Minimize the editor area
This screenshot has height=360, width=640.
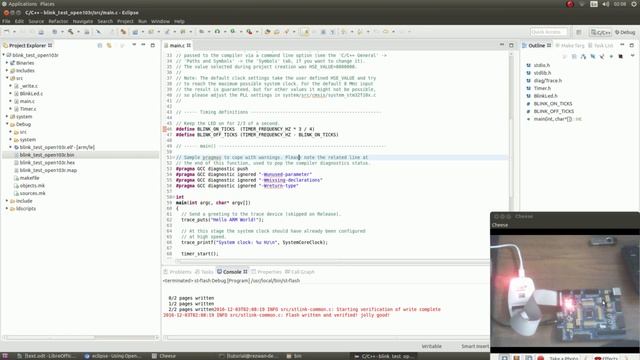(502, 45)
